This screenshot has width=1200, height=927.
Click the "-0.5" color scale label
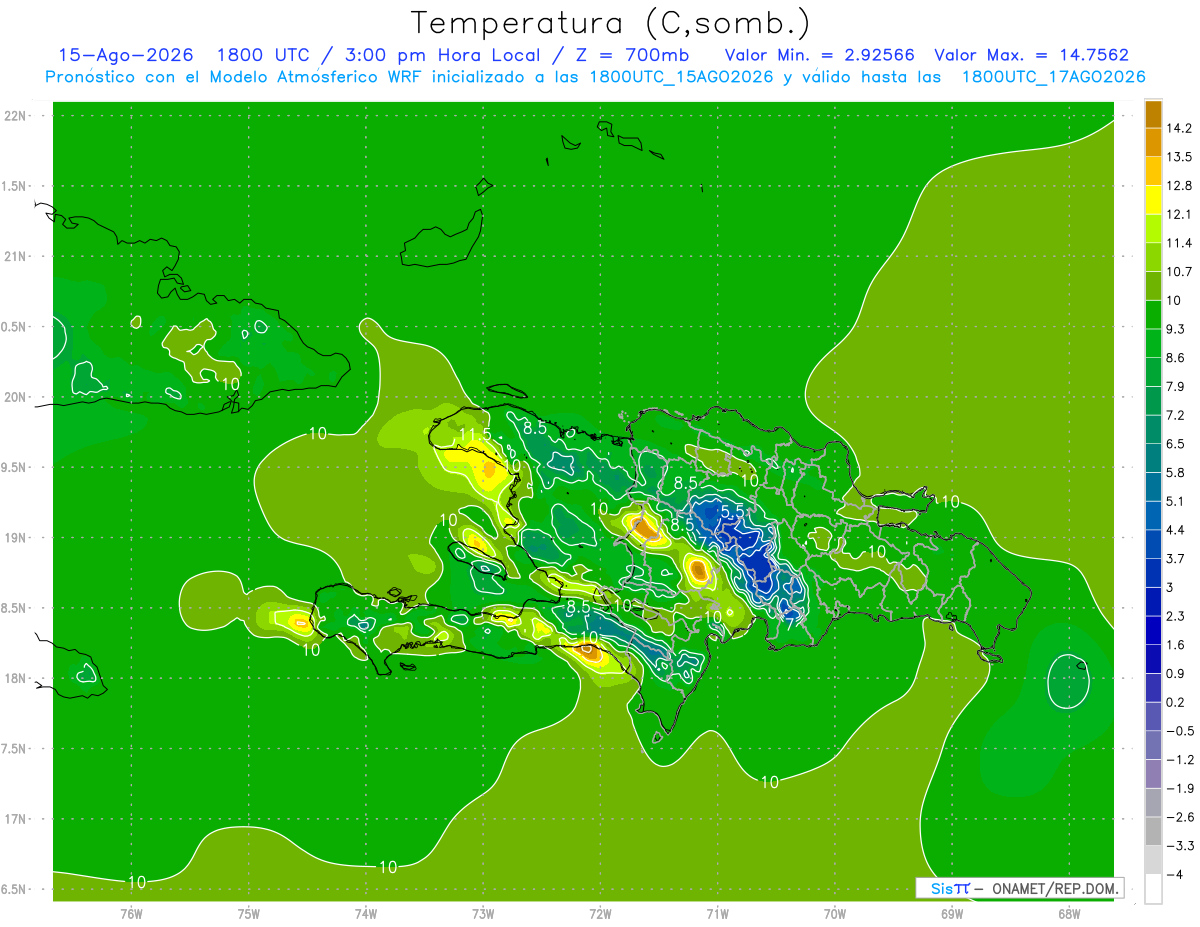click(x=1180, y=731)
